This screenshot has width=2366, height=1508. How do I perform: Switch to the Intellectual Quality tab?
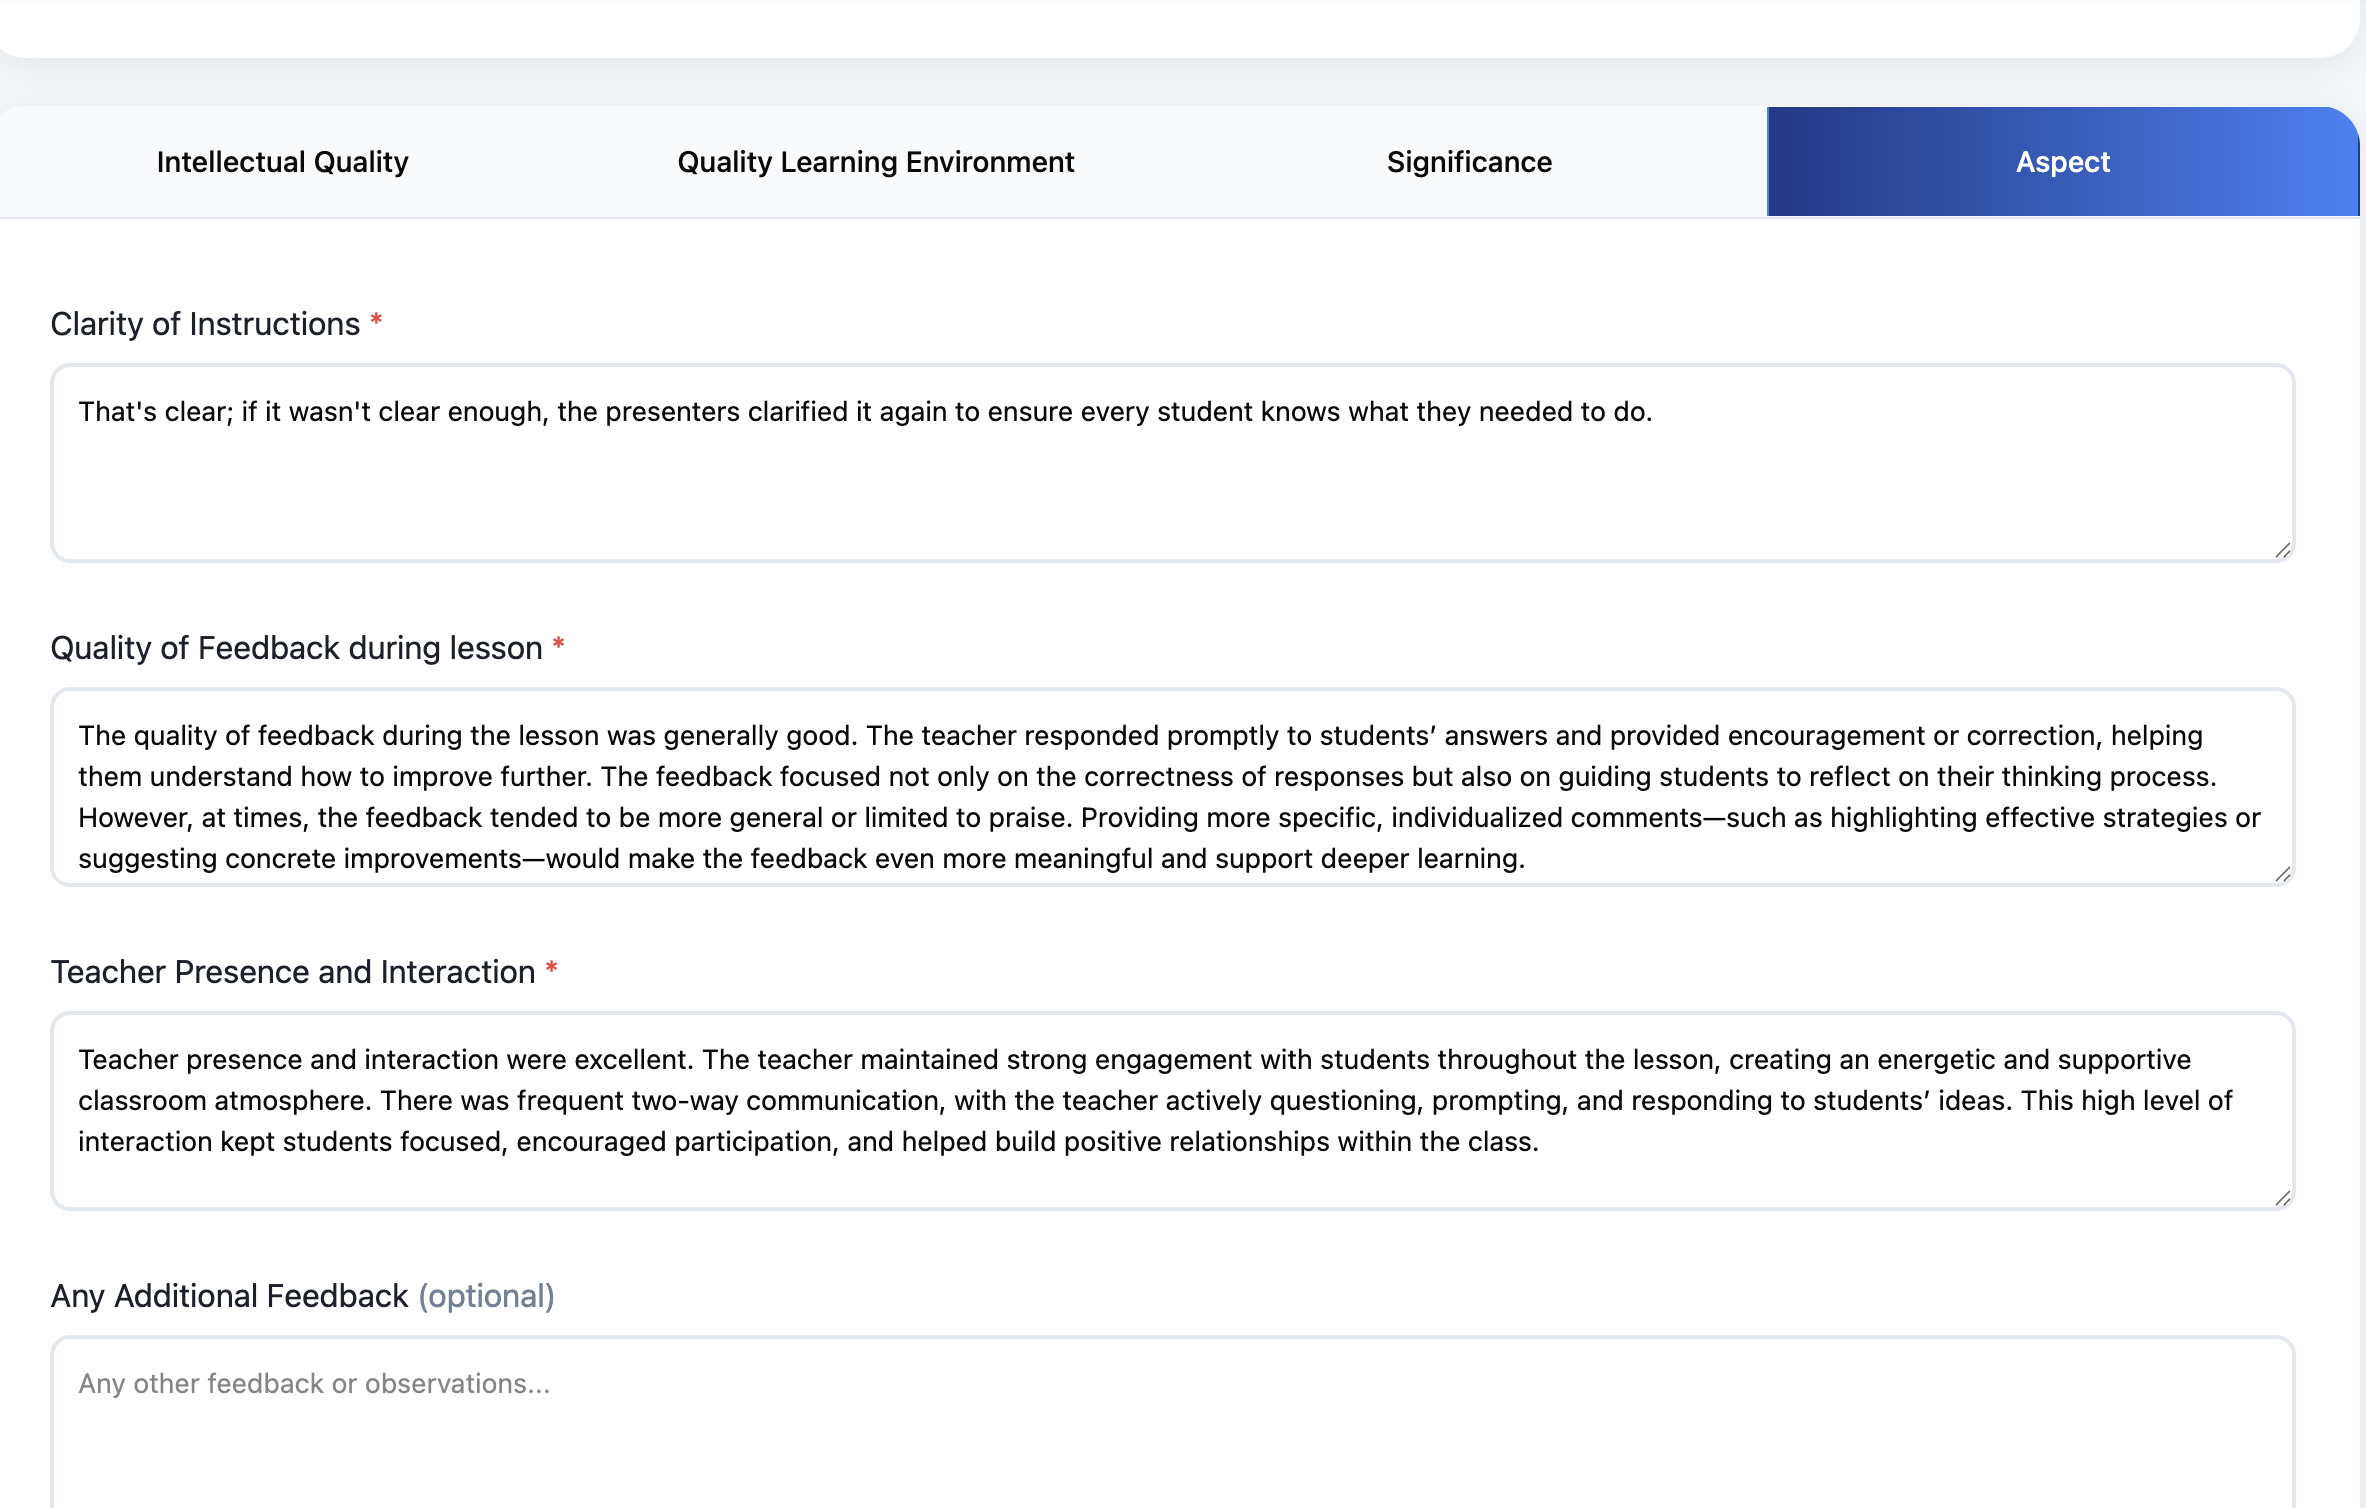[282, 162]
